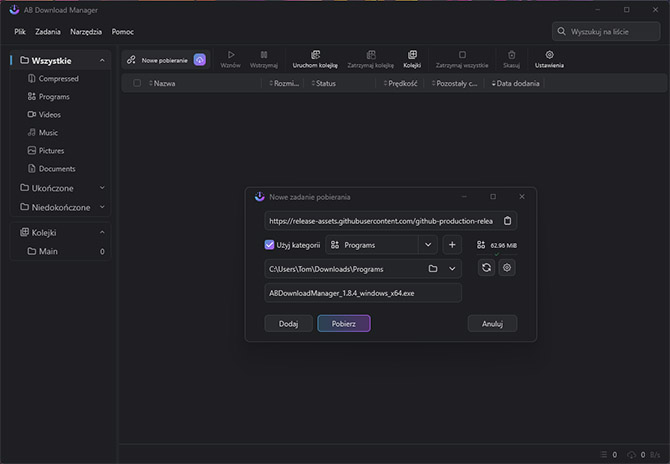This screenshot has width=670, height=464.
Task: Click the paste URL clipboard icon
Action: coord(507,221)
